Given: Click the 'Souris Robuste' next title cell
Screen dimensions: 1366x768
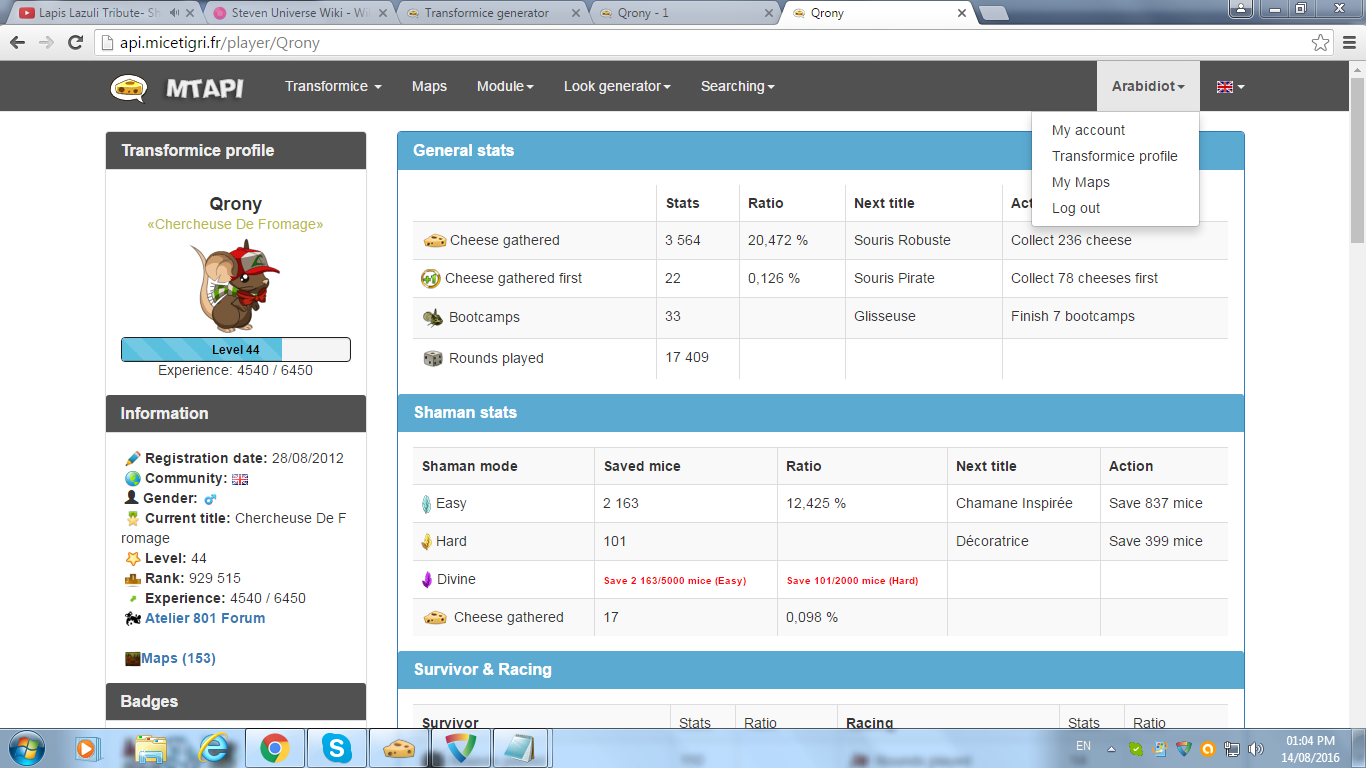Looking at the screenshot, I should pyautogui.click(x=923, y=240).
